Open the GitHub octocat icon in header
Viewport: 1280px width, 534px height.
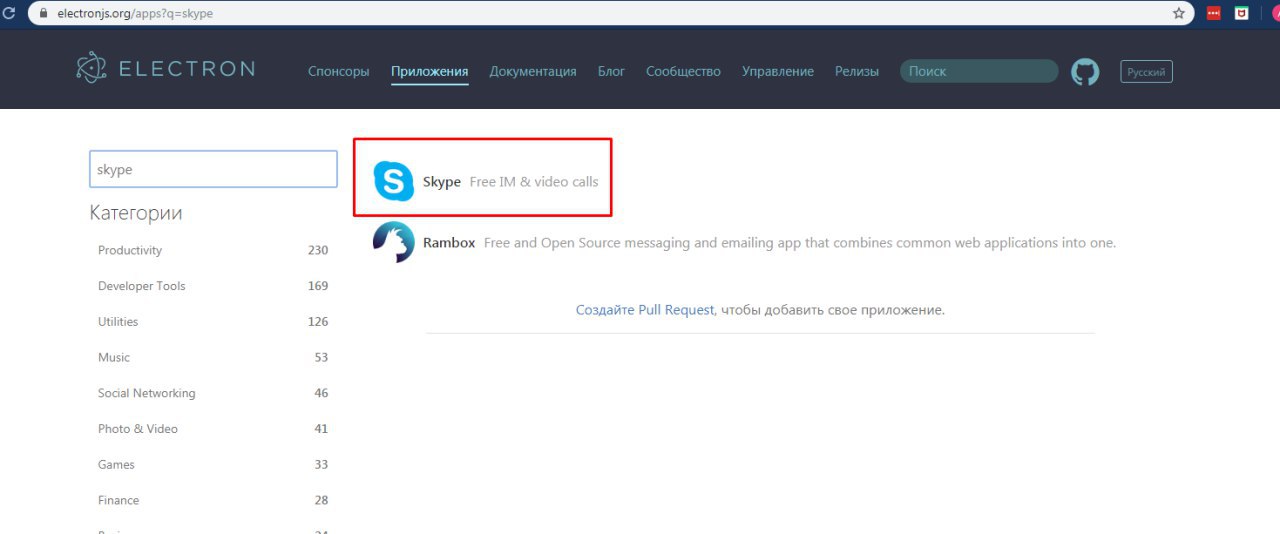click(1085, 71)
